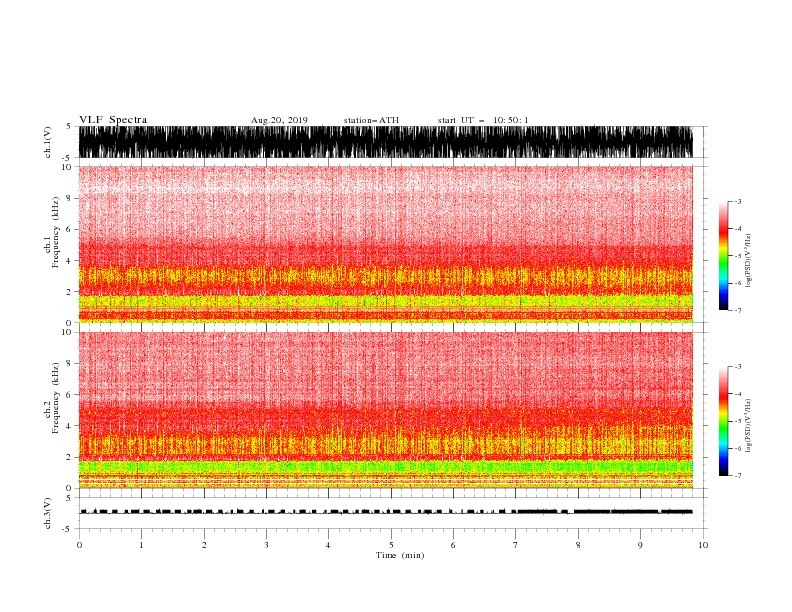Click the "5" volt tick on ch.1(V) axis
The height and width of the screenshot is (612, 792).
[70, 127]
